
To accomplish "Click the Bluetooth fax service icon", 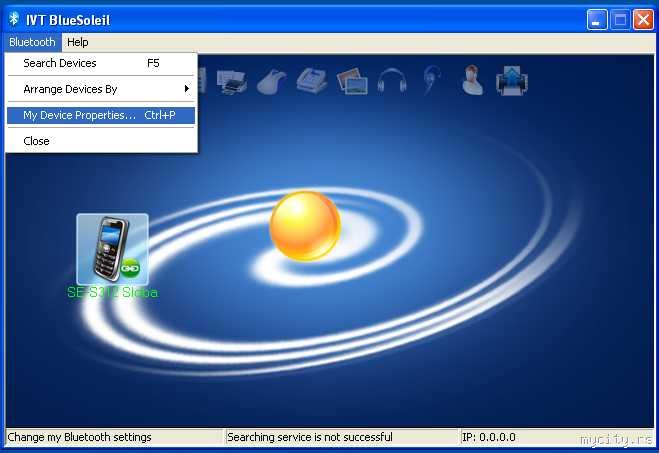I will [312, 80].
